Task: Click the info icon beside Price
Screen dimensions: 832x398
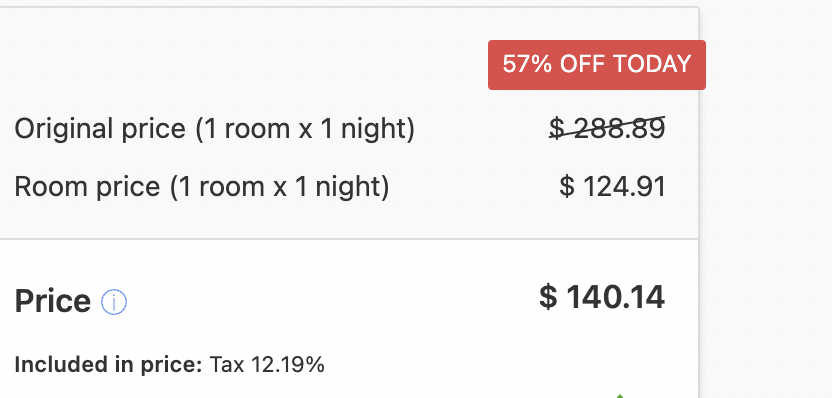Action: [x=114, y=302]
